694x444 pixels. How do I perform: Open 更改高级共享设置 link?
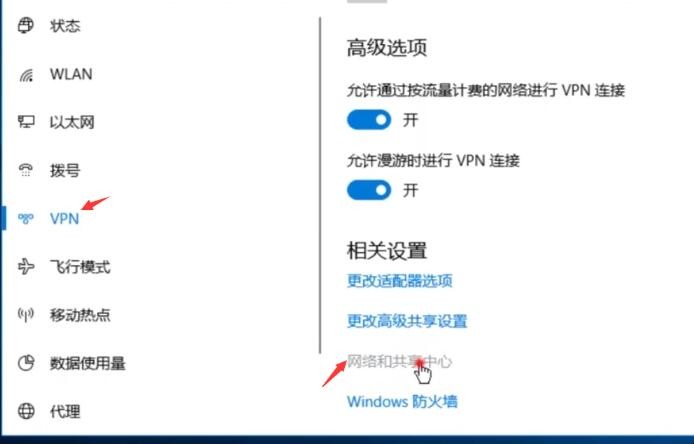tap(407, 321)
